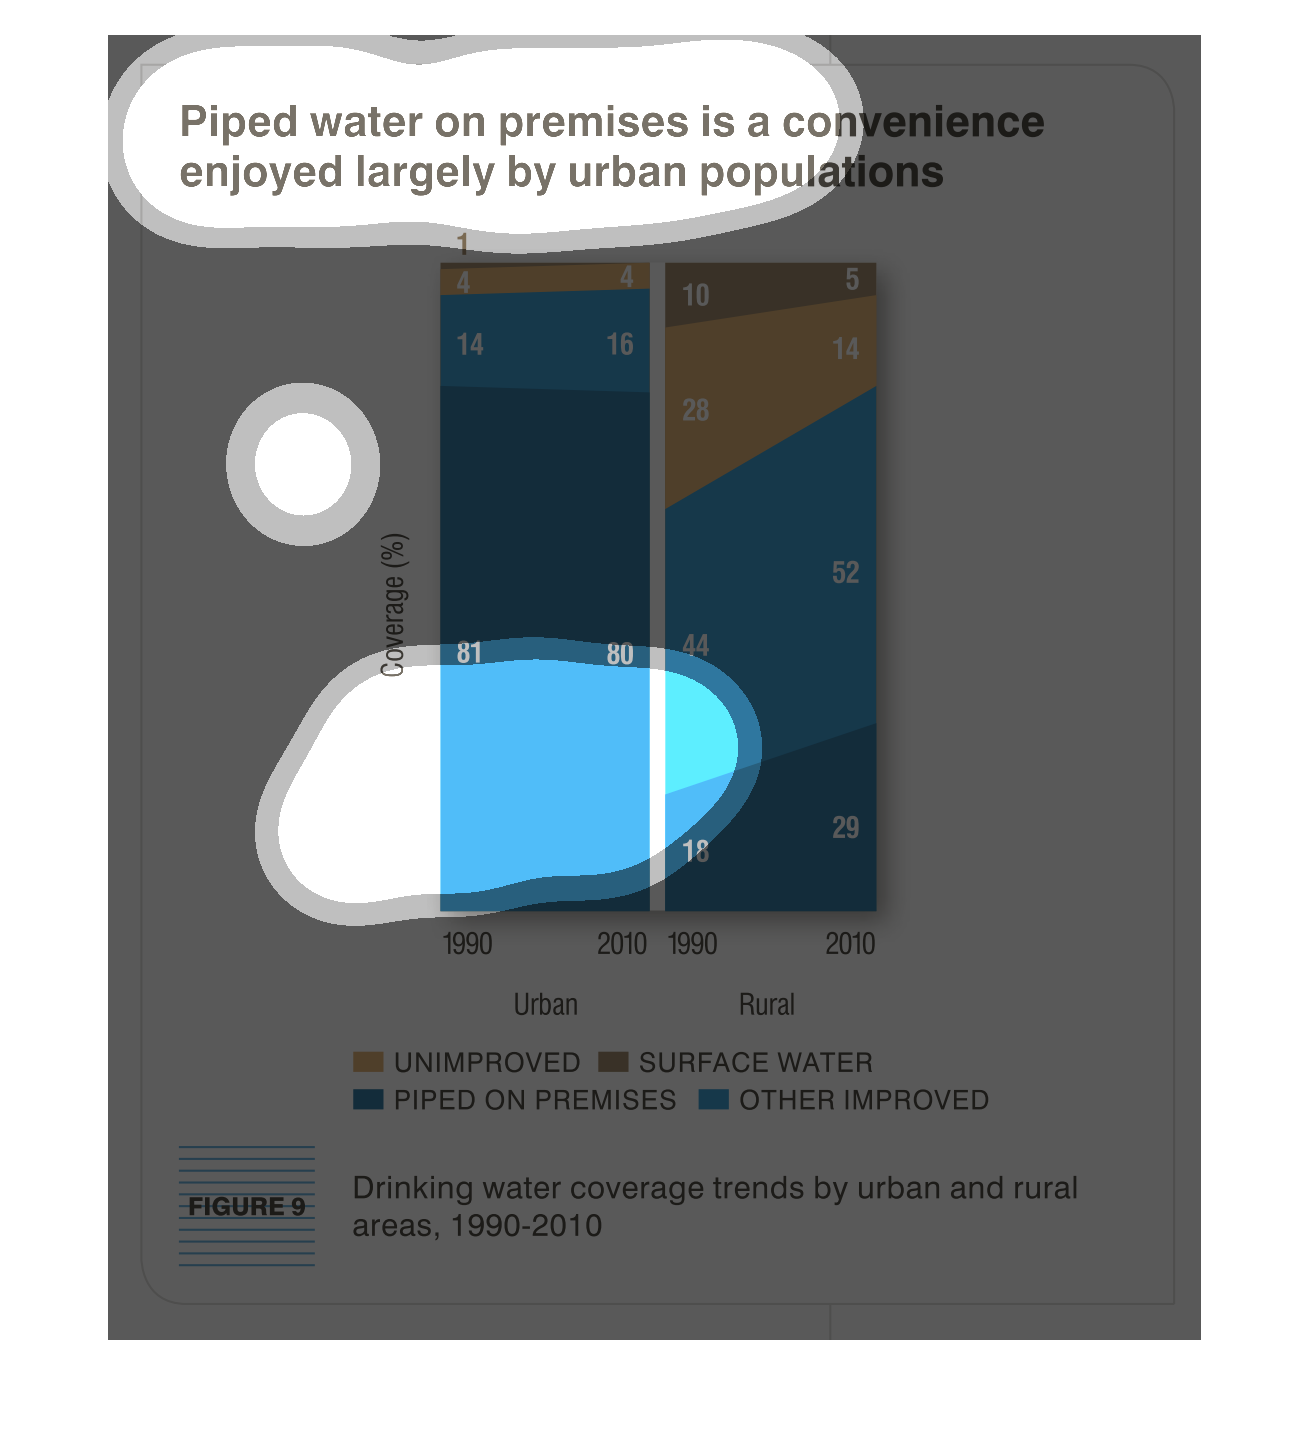The height and width of the screenshot is (1434, 1310).
Task: Select the PIPED ON PREMISES legend swatch
Action: [x=368, y=1100]
